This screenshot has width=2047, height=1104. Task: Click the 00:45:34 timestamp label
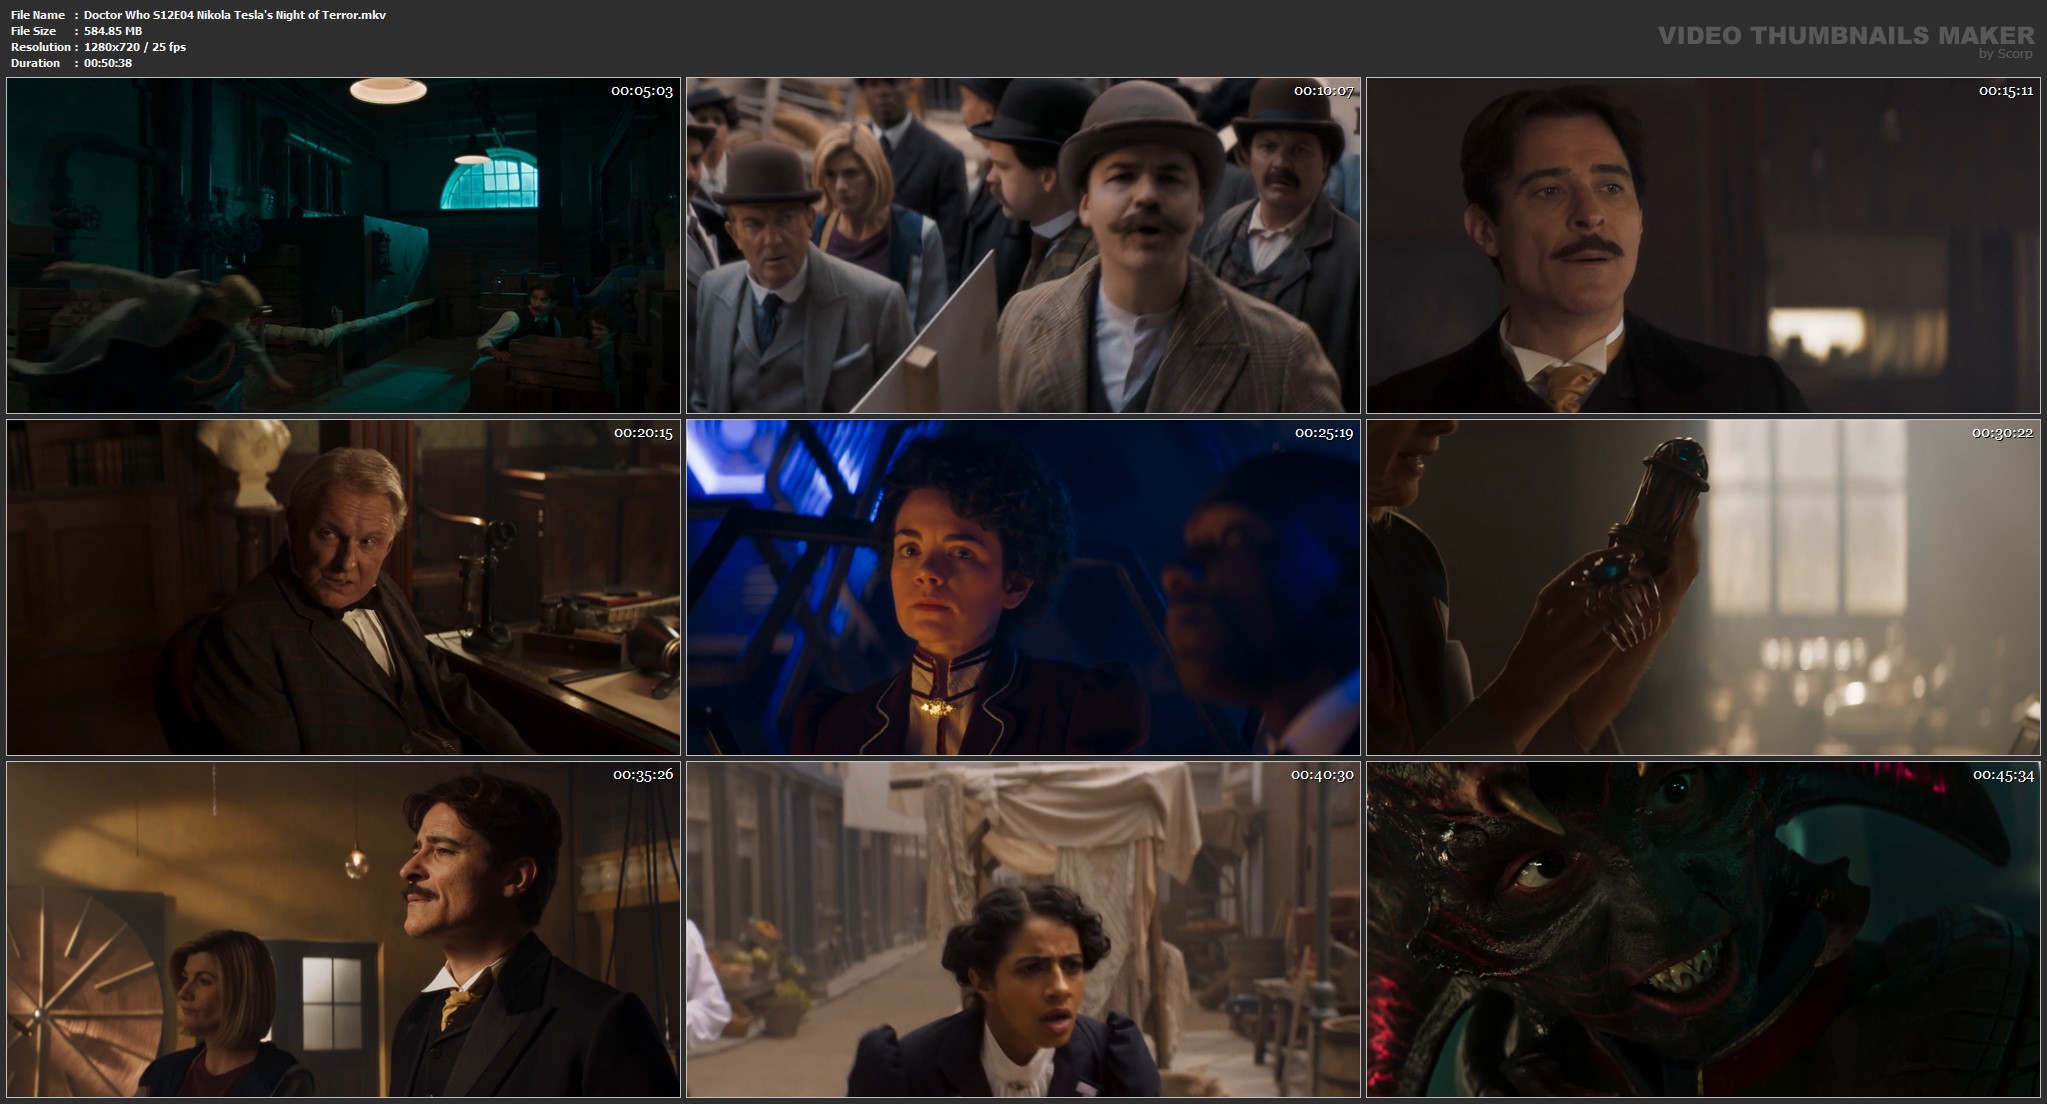pyautogui.click(x=2003, y=775)
